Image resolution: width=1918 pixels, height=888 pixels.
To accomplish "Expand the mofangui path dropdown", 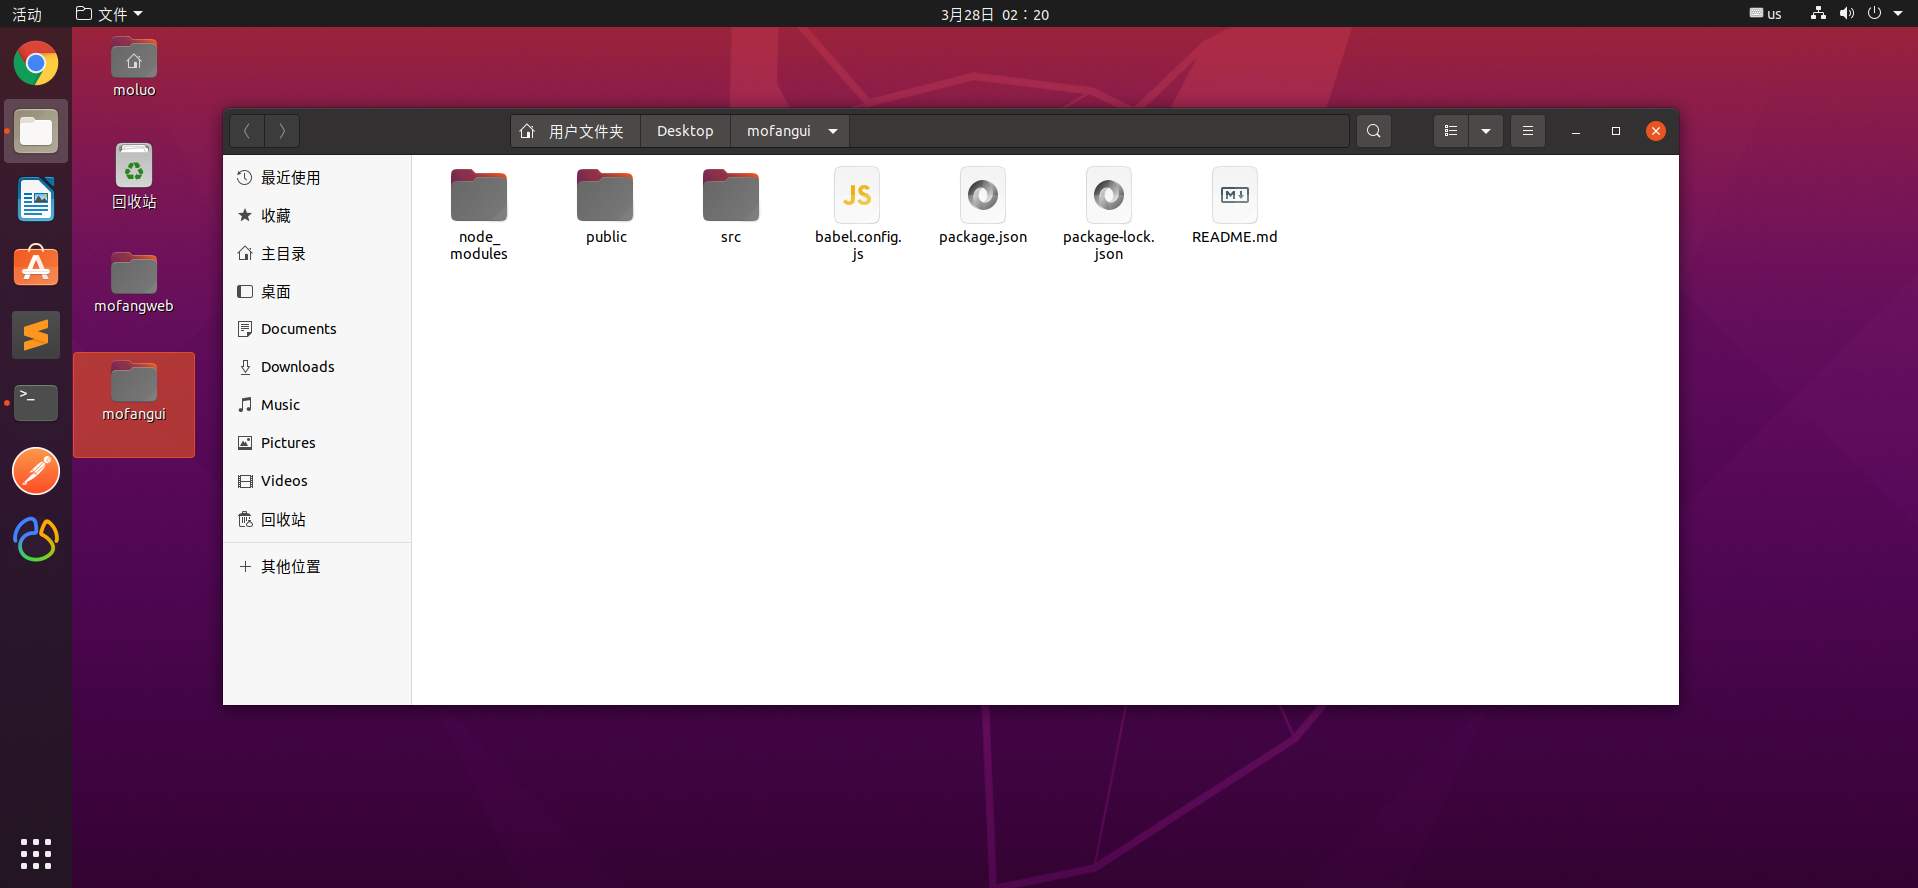I will pyautogui.click(x=833, y=131).
